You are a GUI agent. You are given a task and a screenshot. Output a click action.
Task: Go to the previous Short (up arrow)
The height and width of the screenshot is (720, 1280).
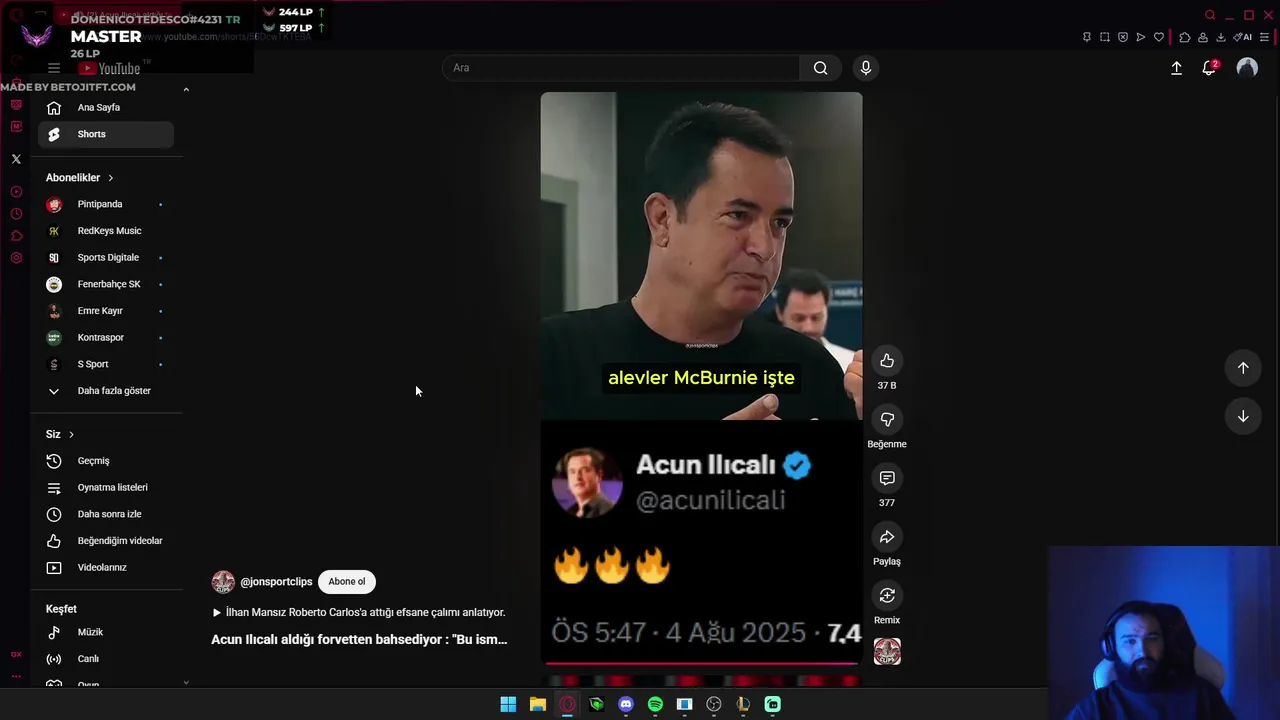(1243, 368)
